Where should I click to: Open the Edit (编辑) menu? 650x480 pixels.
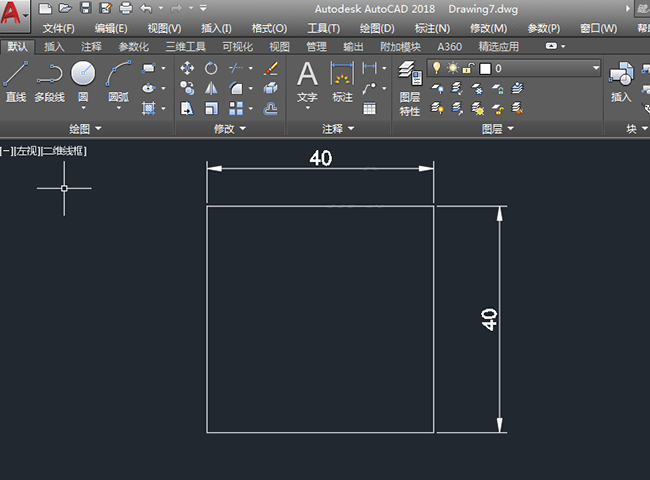(x=111, y=29)
